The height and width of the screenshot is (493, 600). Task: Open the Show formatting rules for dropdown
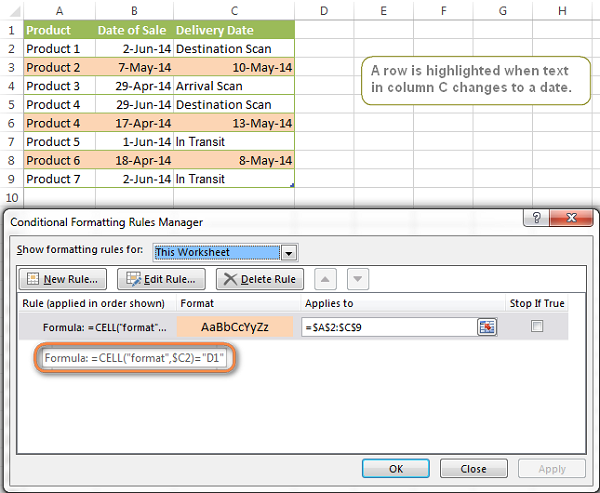pos(289,253)
